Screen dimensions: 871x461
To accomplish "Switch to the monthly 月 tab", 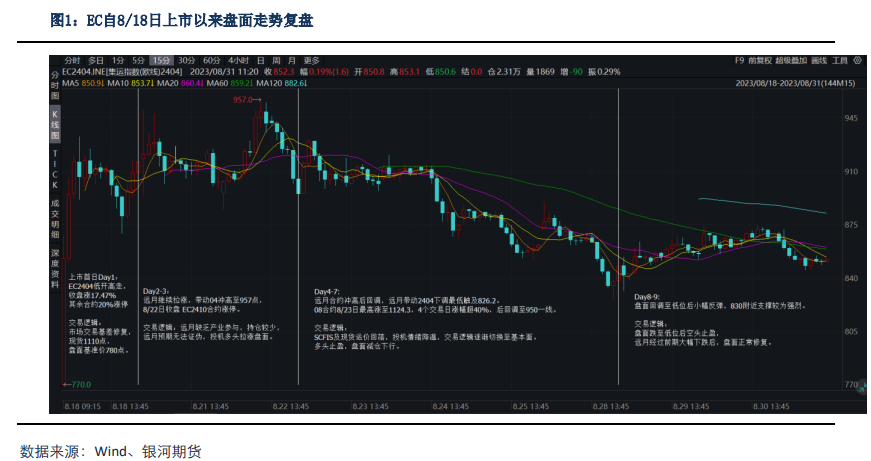I will point(292,61).
